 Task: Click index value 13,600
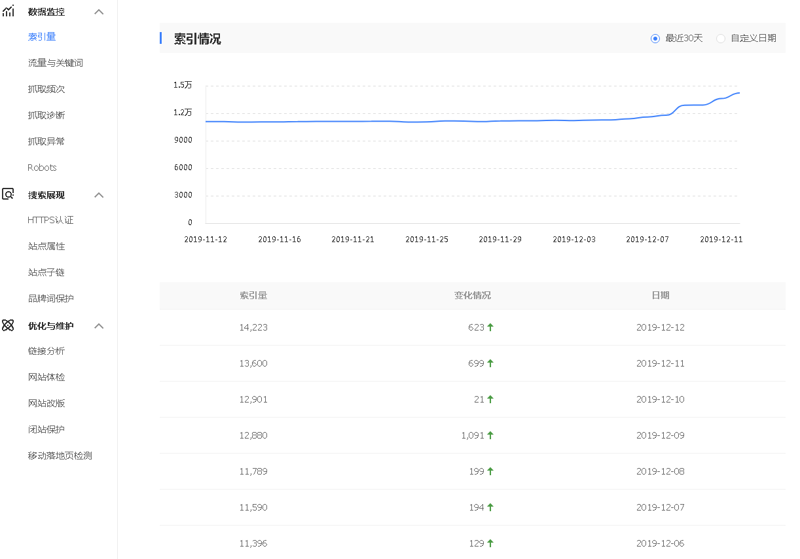(254, 363)
